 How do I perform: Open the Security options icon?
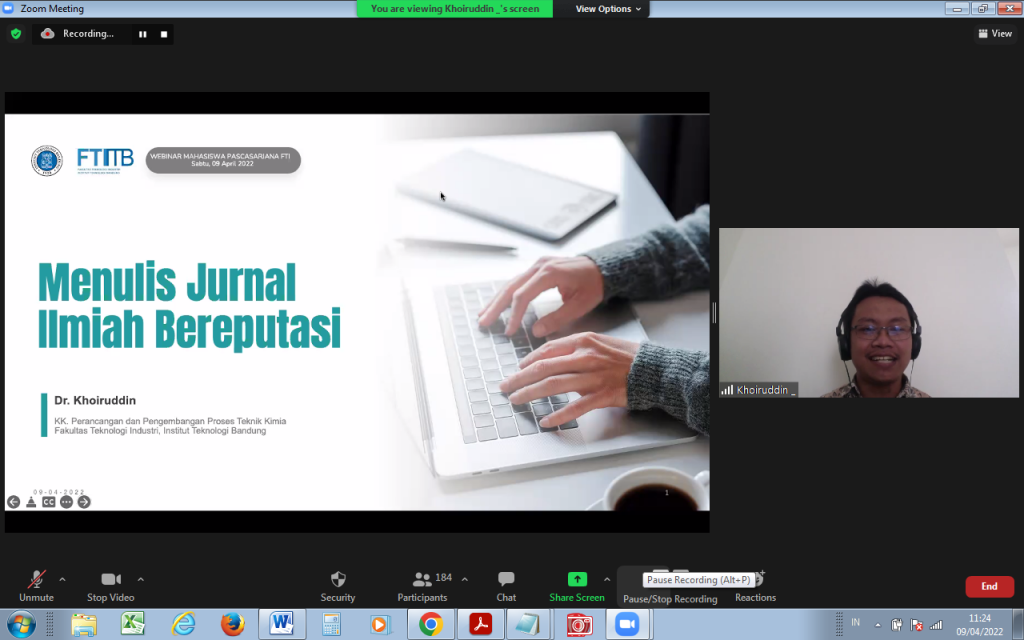tap(338, 580)
